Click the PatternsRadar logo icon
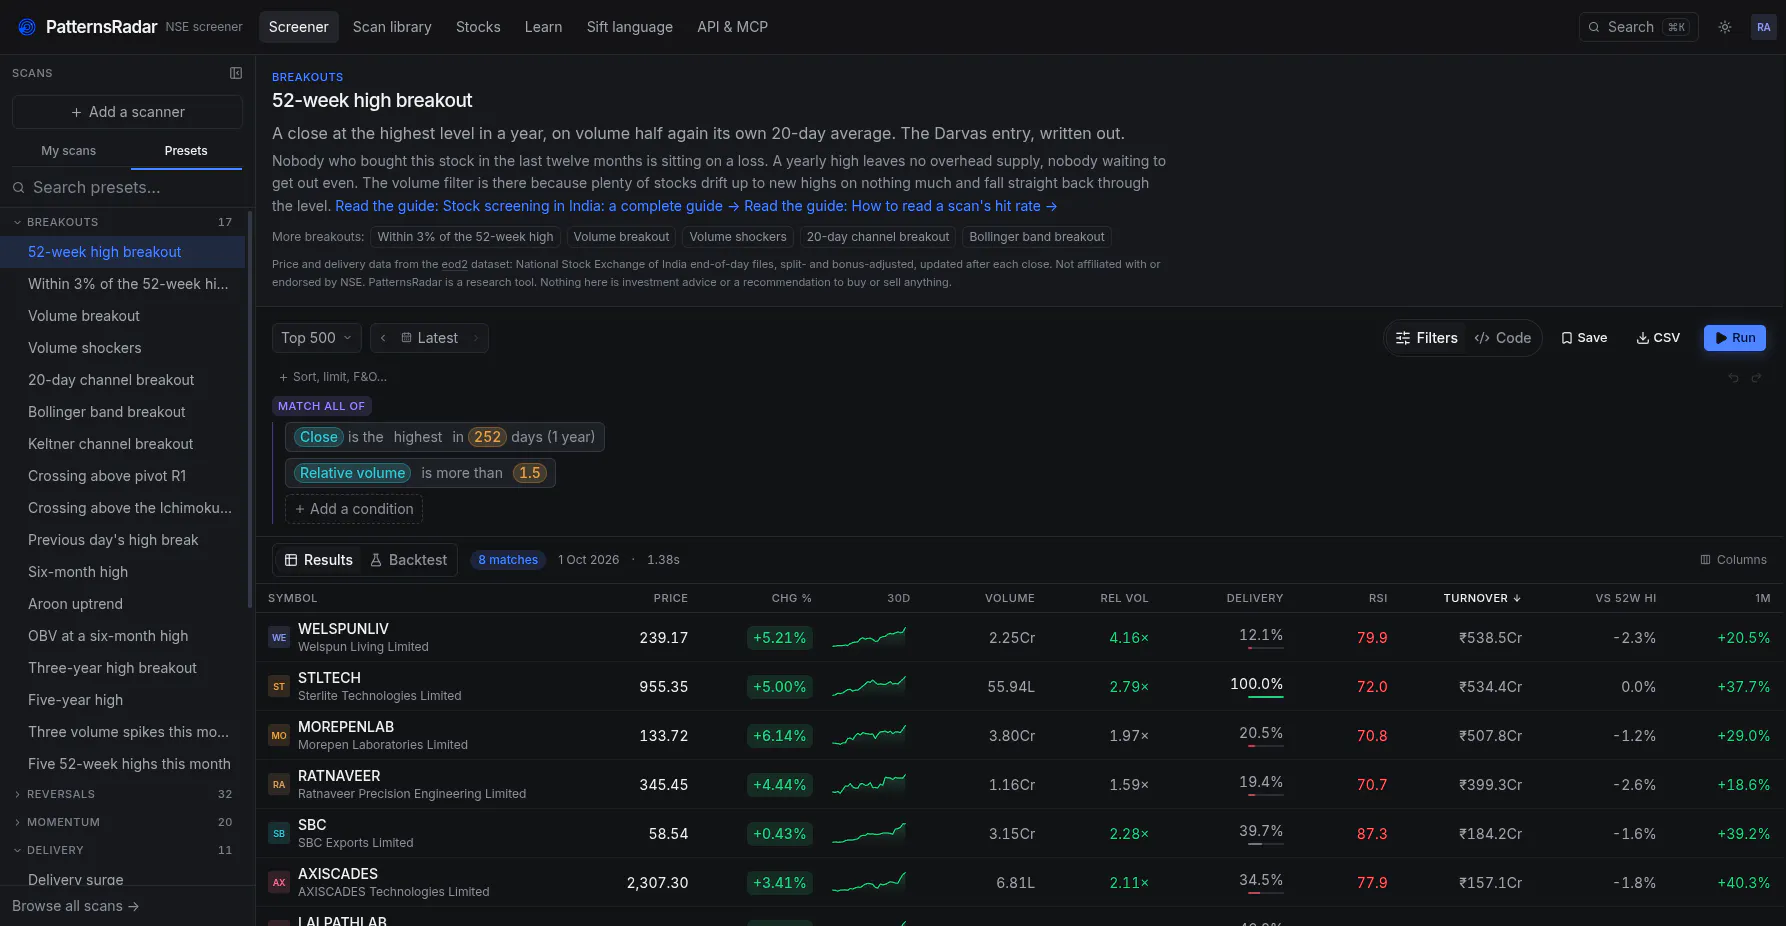Screen dimensions: 1786x926 pos(27,27)
